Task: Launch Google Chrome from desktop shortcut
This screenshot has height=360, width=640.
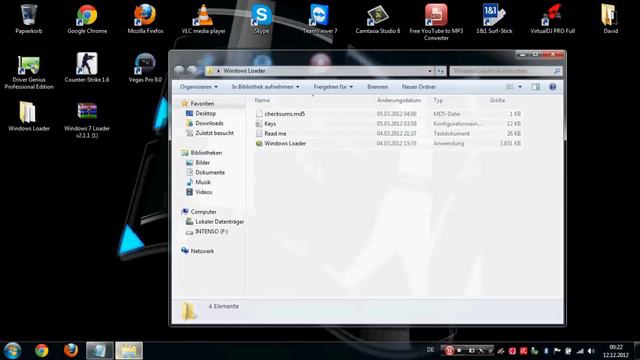Action: pos(87,19)
